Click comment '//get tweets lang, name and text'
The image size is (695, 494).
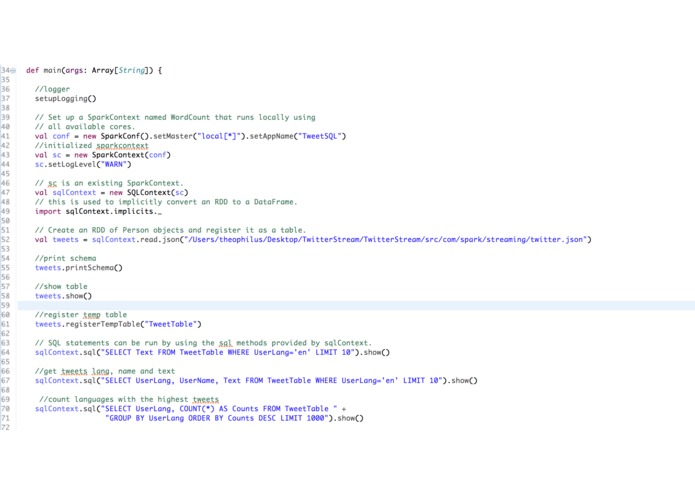click(x=105, y=371)
